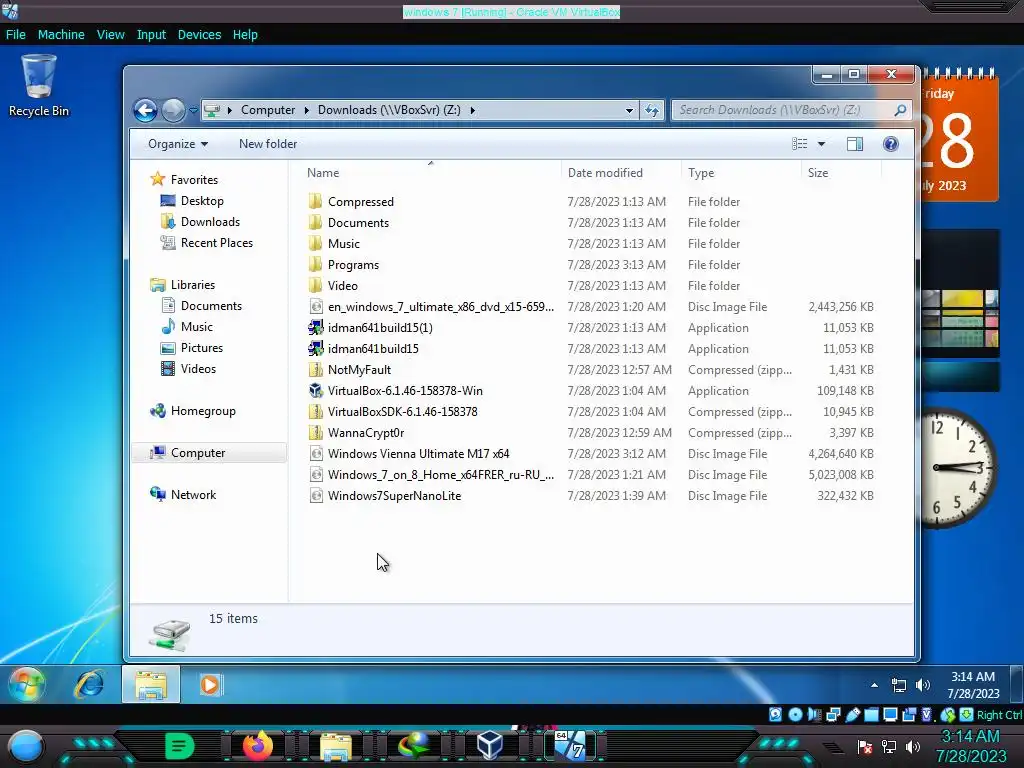Viewport: 1024px width, 768px height.
Task: Select Favorites in the navigation pane
Action: 194,180
